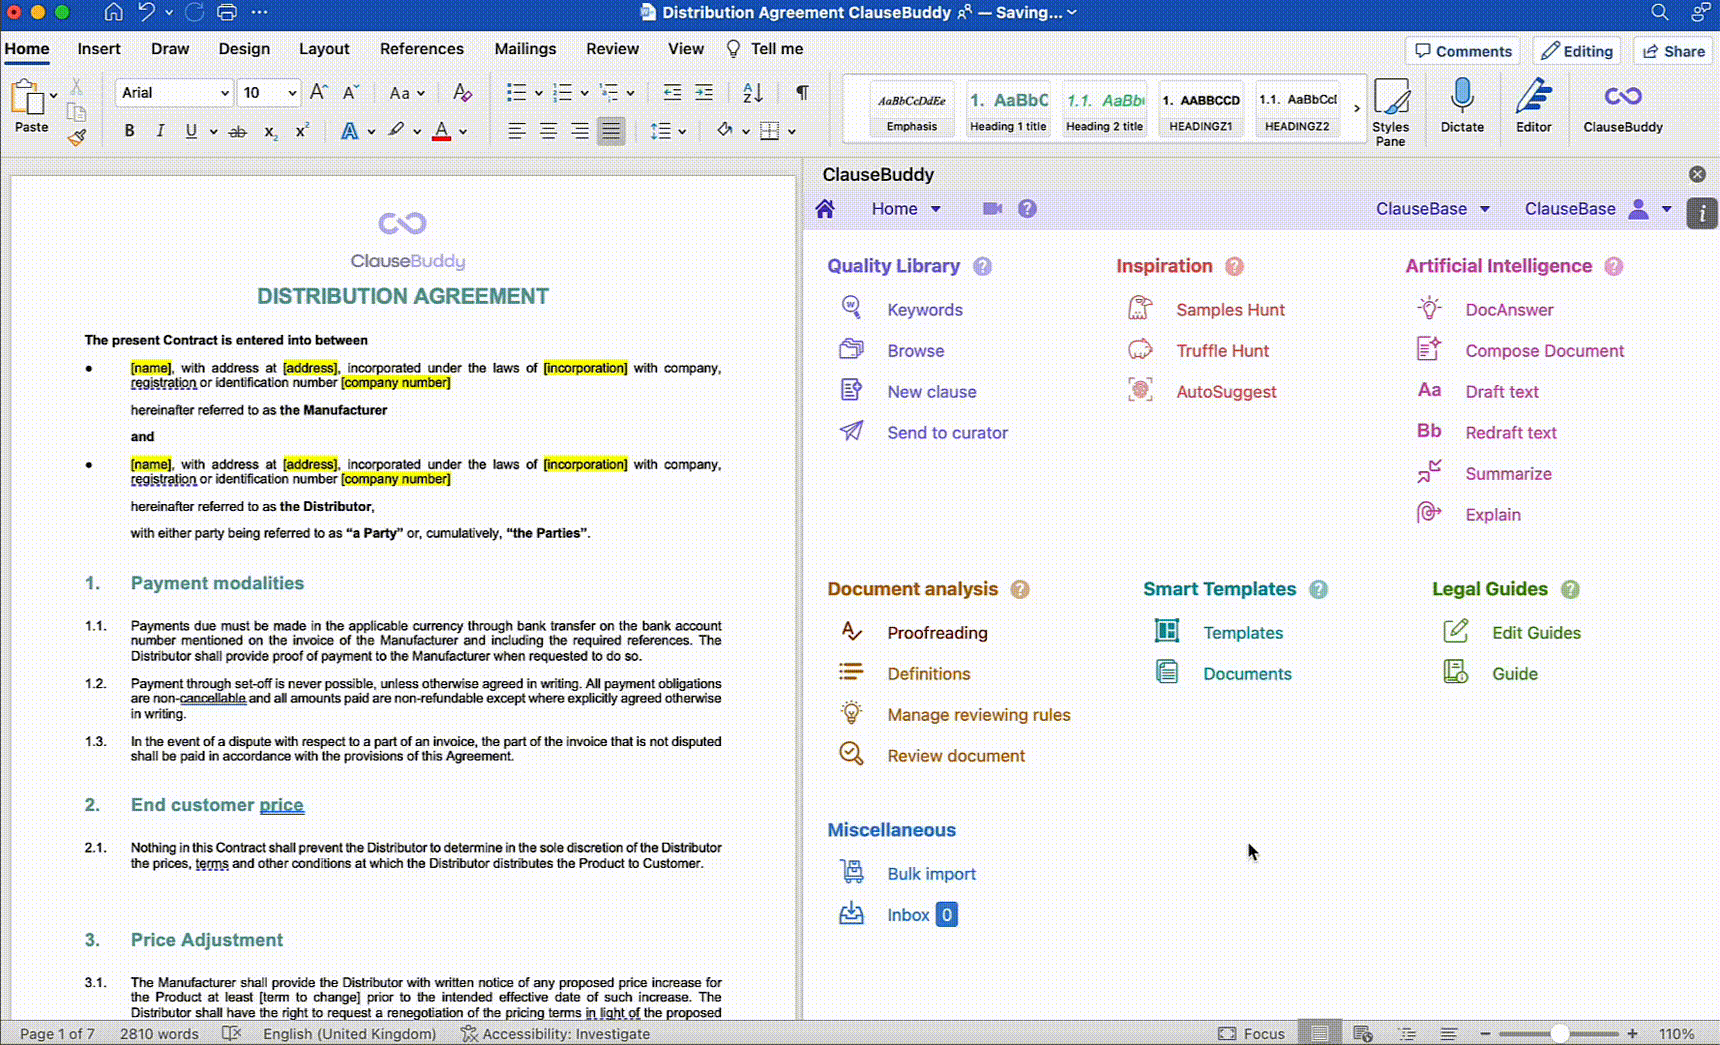Open the borders dropdown arrow

tap(791, 132)
